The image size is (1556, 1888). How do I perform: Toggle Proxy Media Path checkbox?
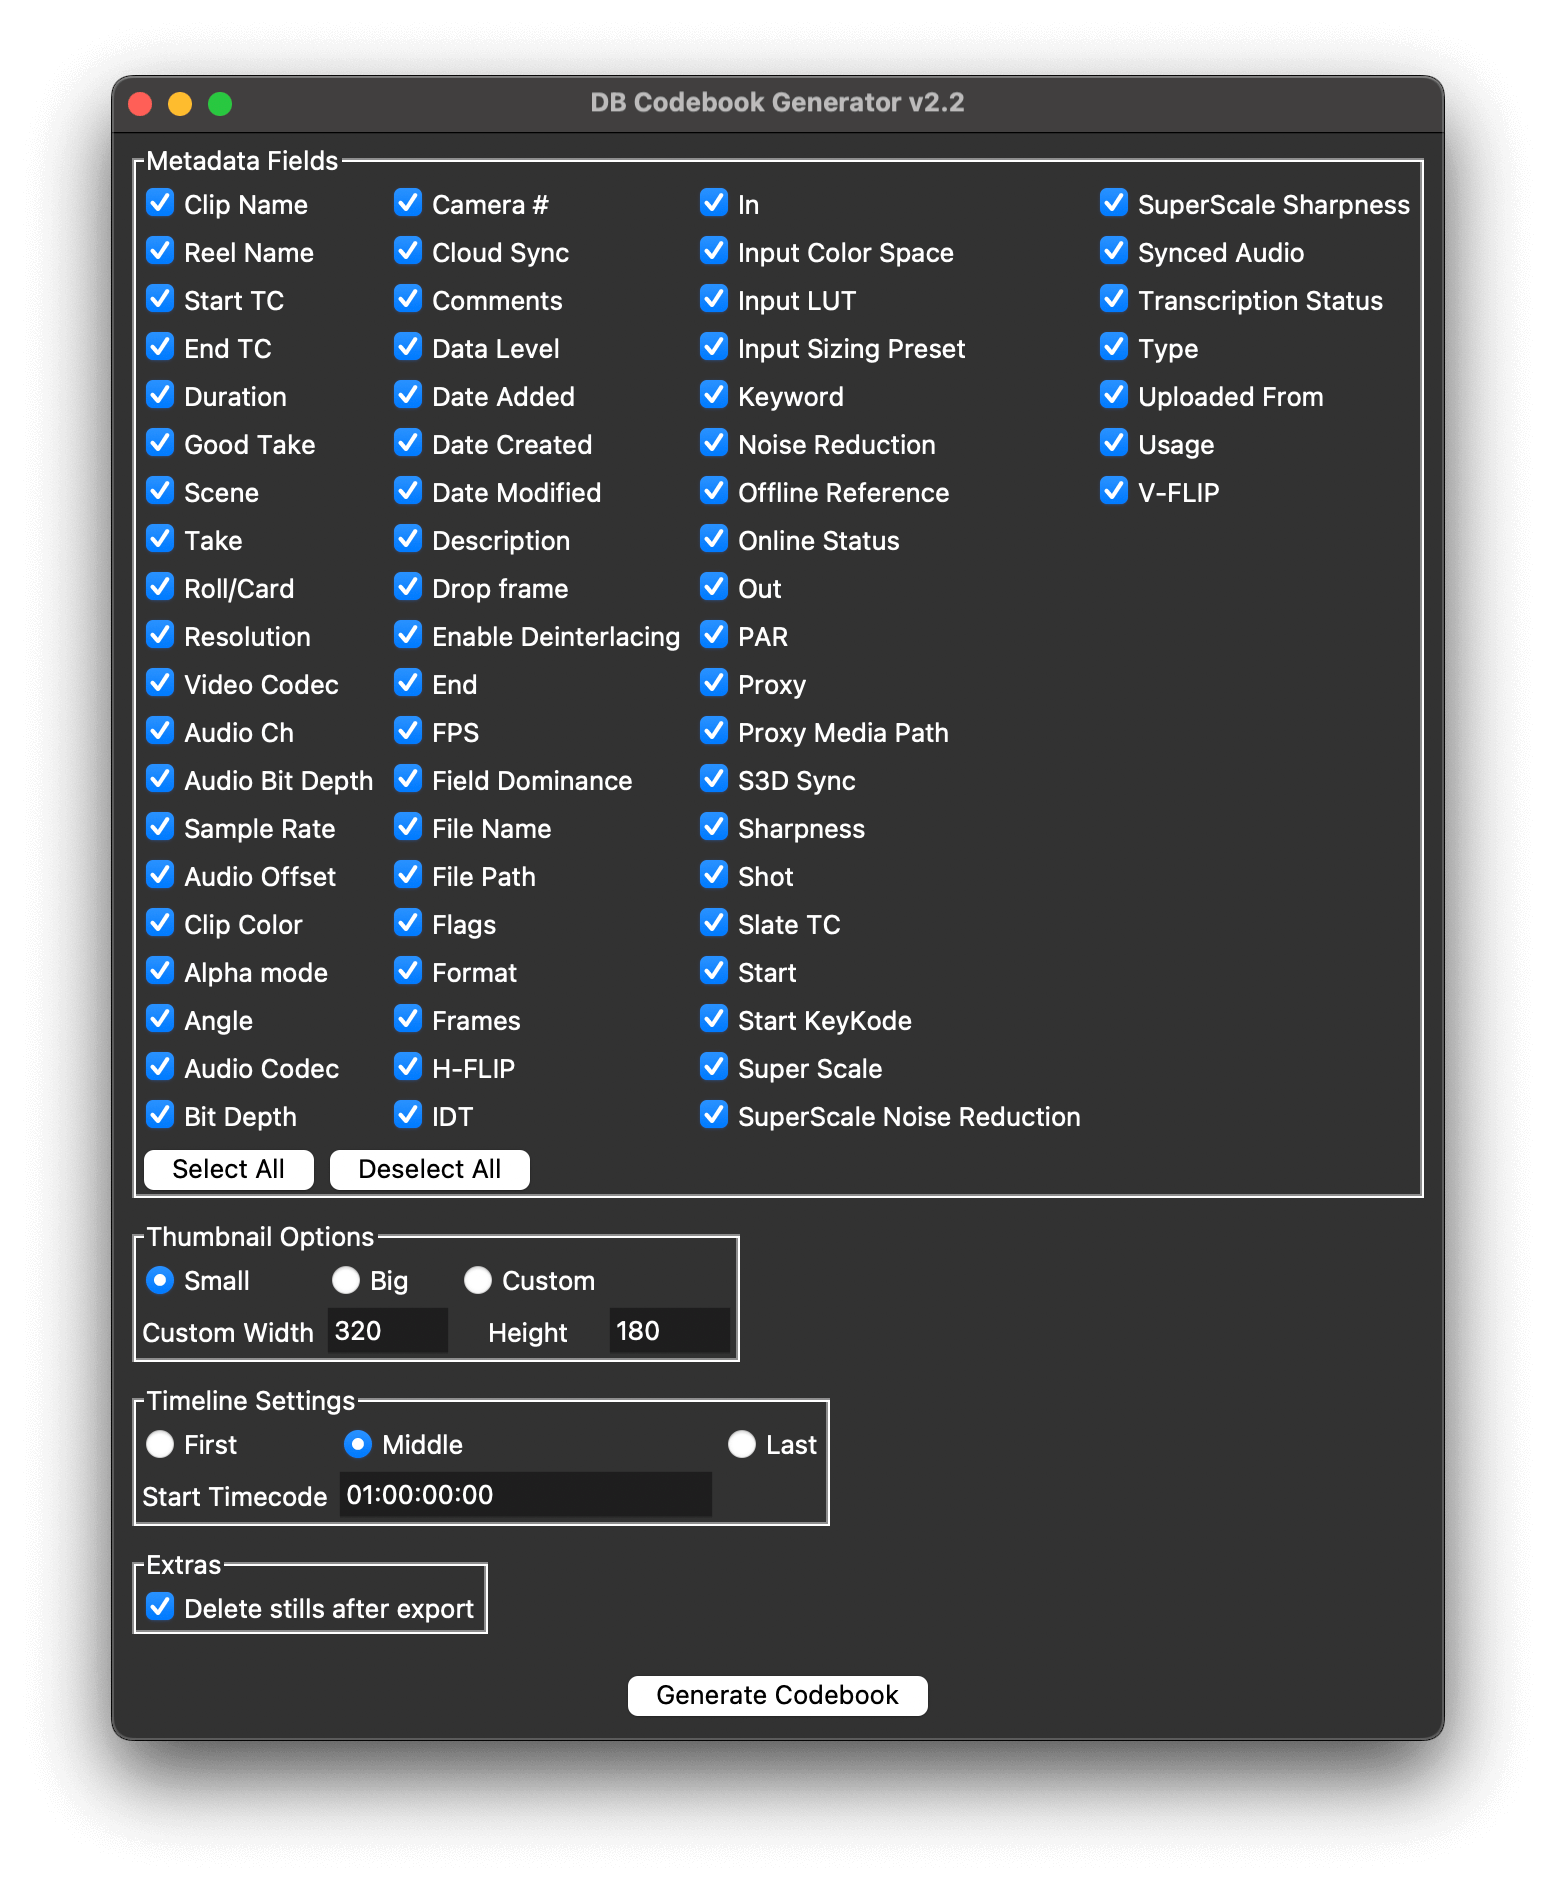click(x=714, y=731)
